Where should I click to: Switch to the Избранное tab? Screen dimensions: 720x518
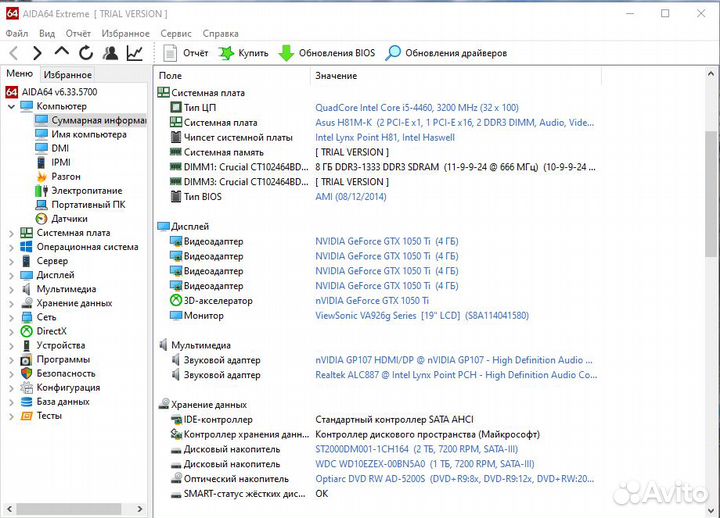tap(67, 74)
